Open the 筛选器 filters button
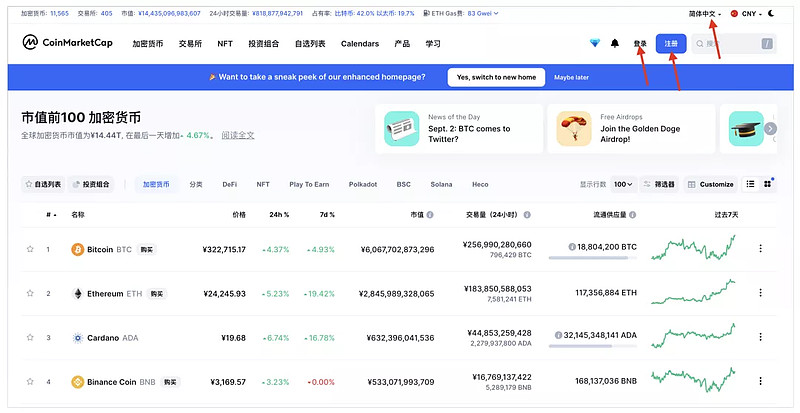Screen dimensions: 800x413 pyautogui.click(x=659, y=184)
